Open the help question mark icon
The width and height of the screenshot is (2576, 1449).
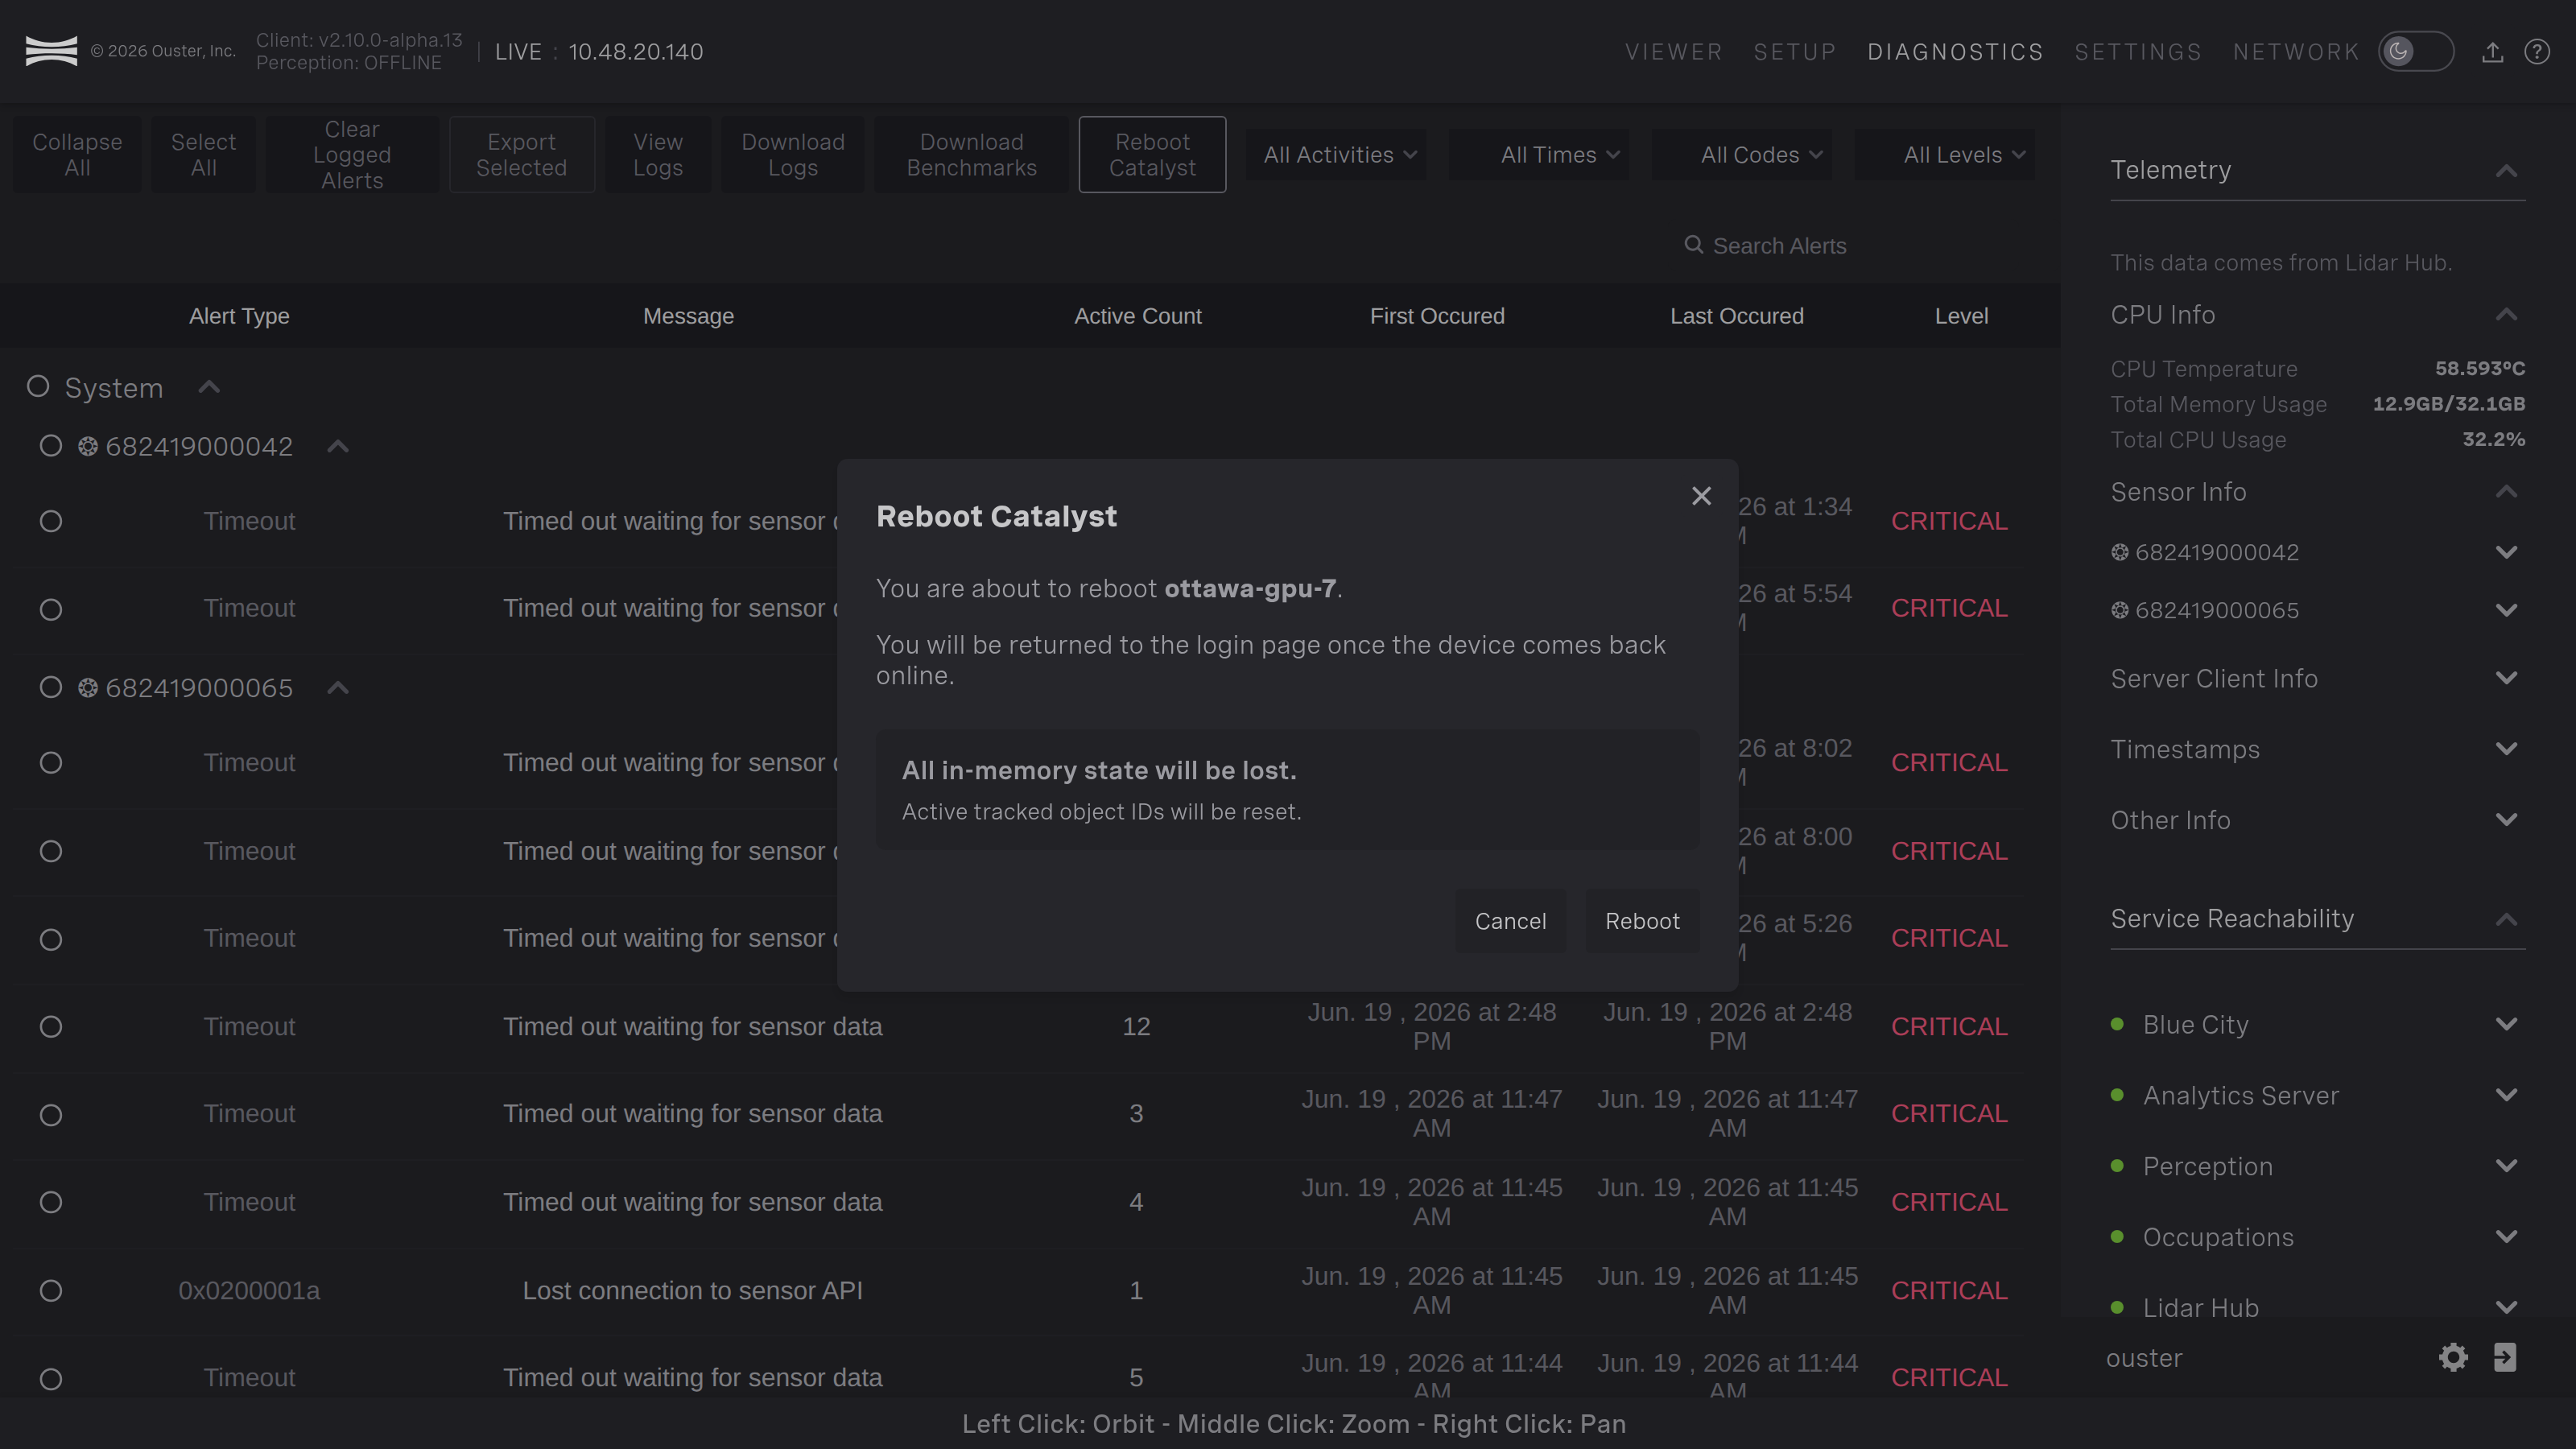tap(2537, 52)
